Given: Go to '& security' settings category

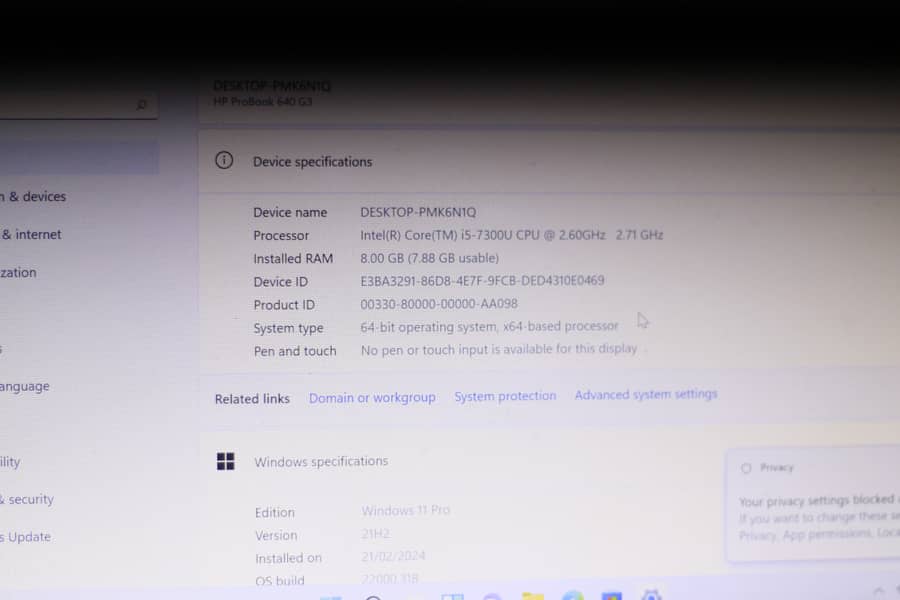Looking at the screenshot, I should [28, 500].
